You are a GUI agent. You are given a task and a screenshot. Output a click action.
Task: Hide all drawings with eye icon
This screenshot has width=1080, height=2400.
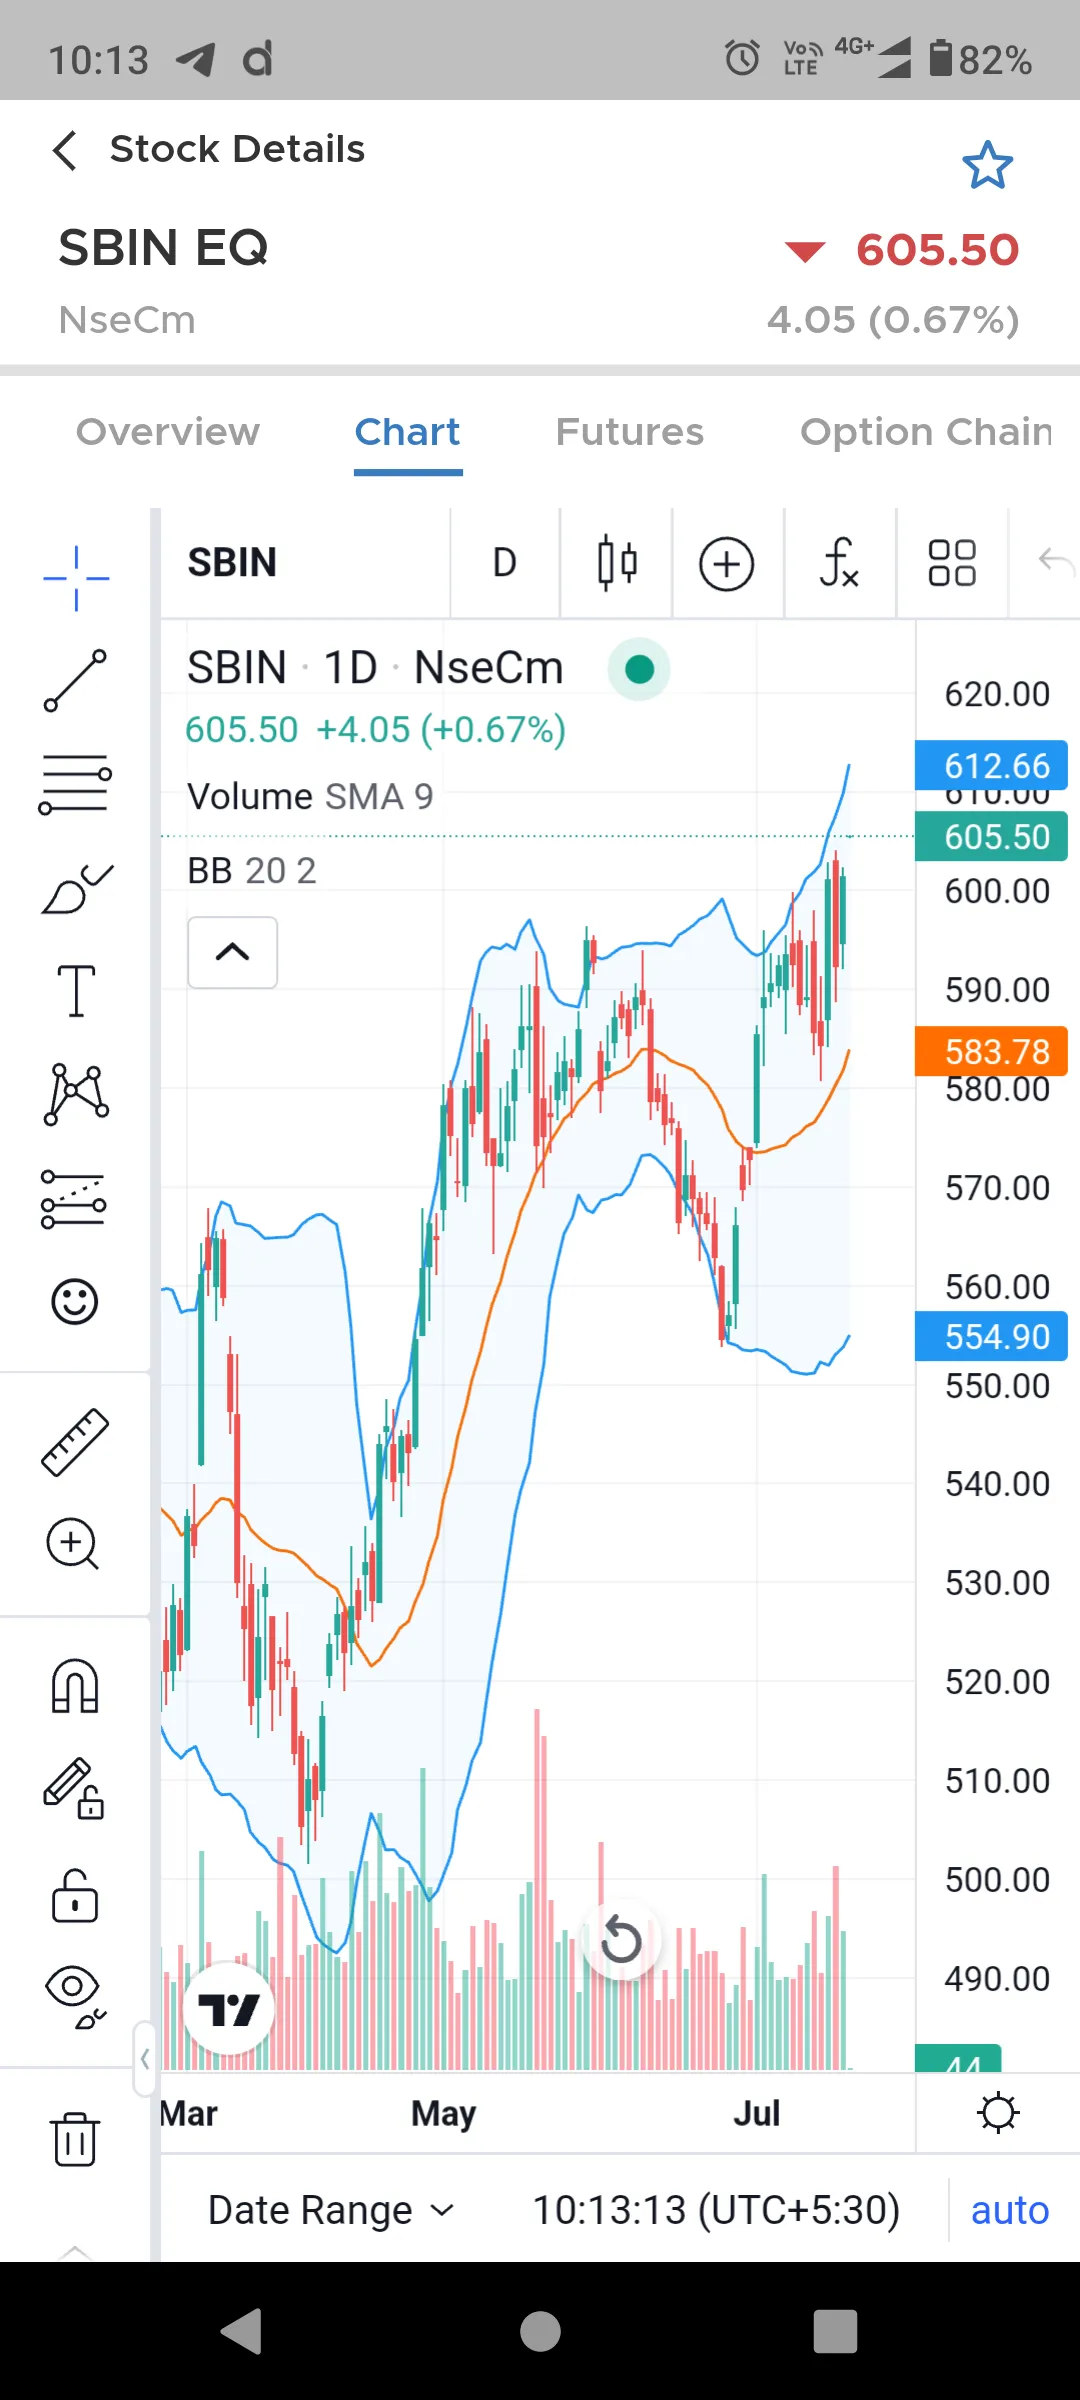point(75,1997)
